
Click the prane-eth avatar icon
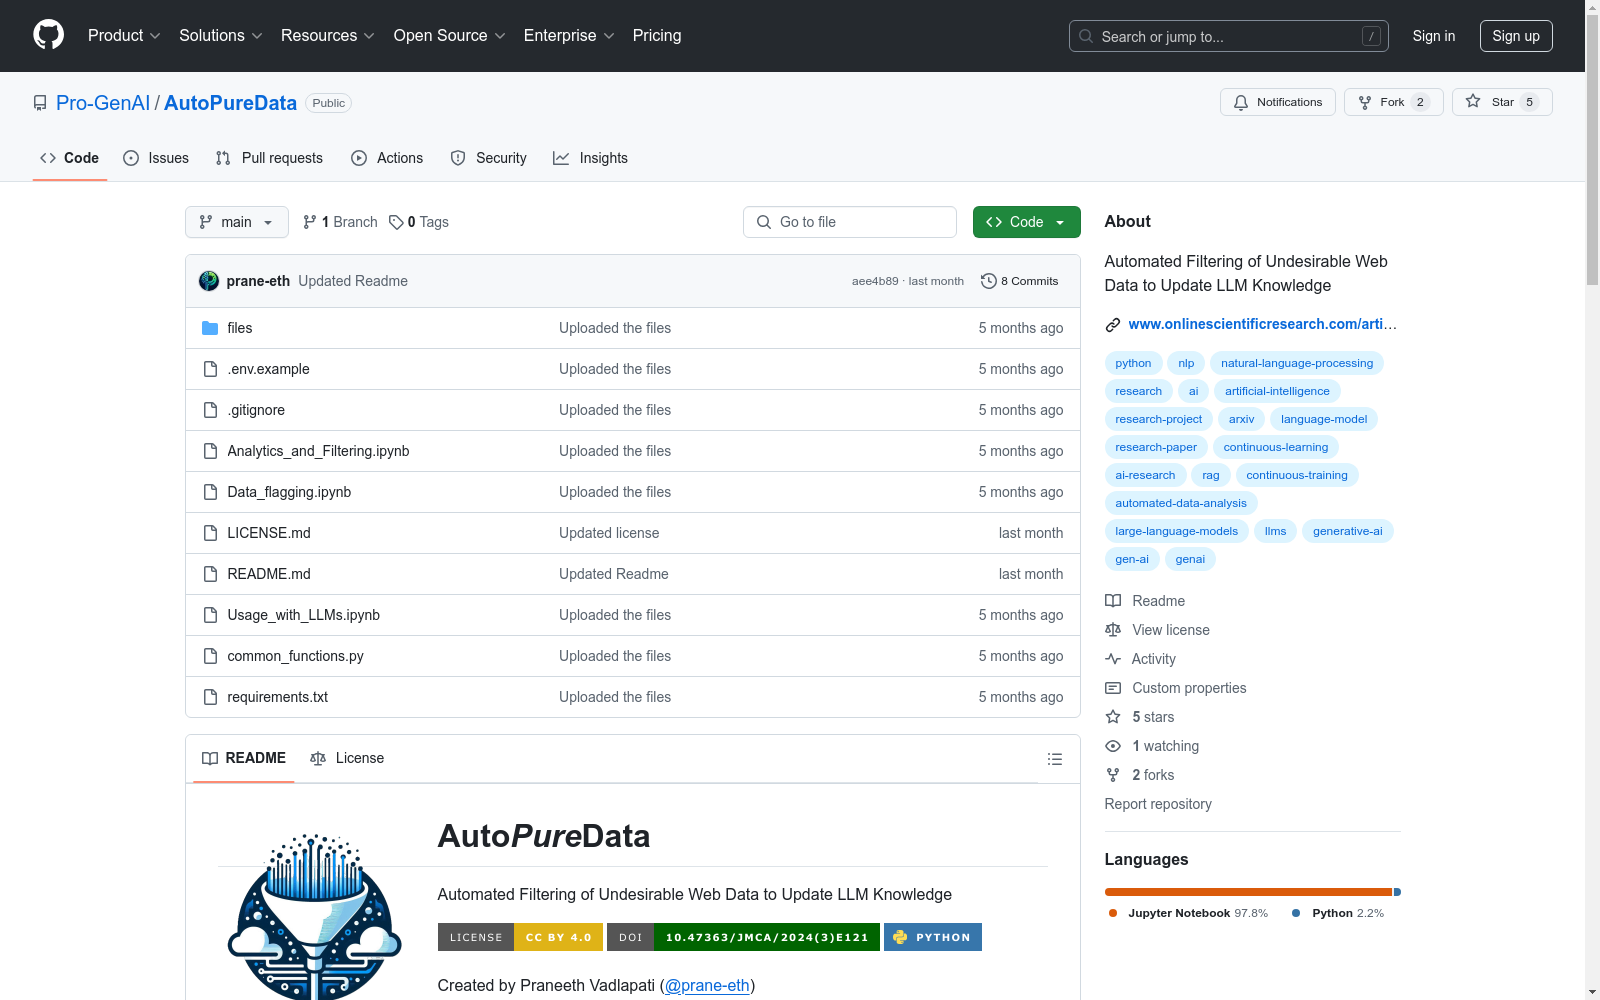click(x=209, y=281)
